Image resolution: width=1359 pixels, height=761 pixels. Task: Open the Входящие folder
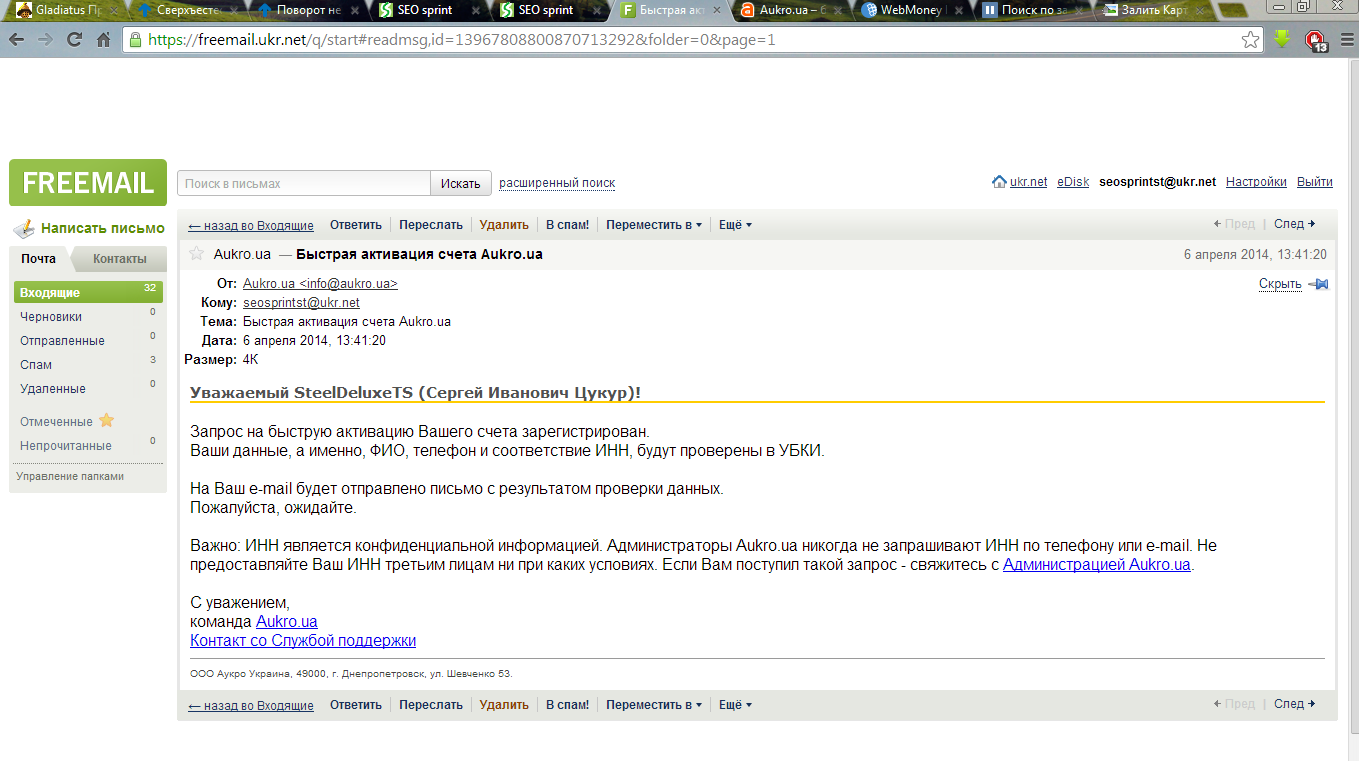pyautogui.click(x=88, y=292)
